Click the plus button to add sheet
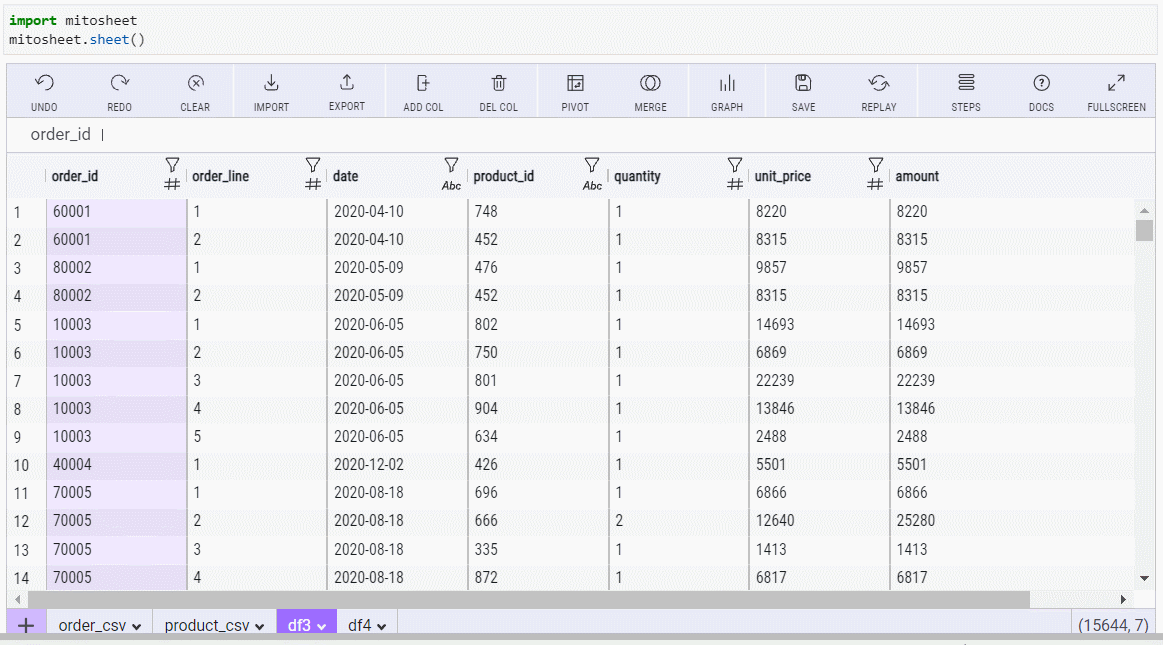The image size is (1163, 645). pyautogui.click(x=26, y=626)
